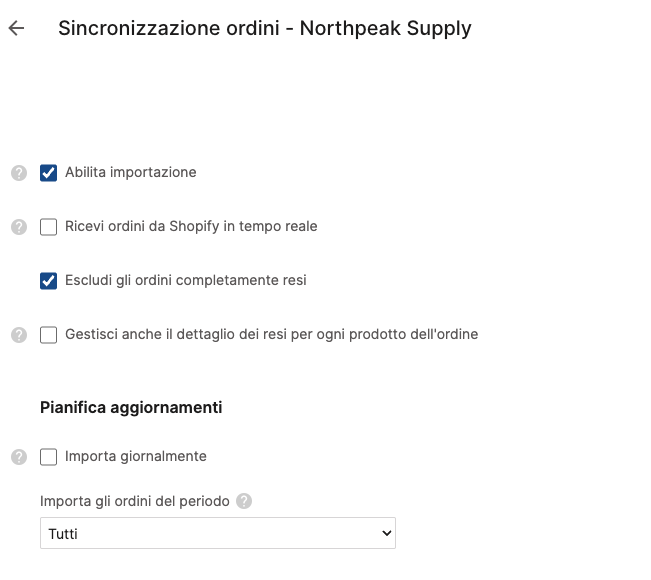Click the Gestisci anche il dettaglio label text

pyautogui.click(x=271, y=335)
